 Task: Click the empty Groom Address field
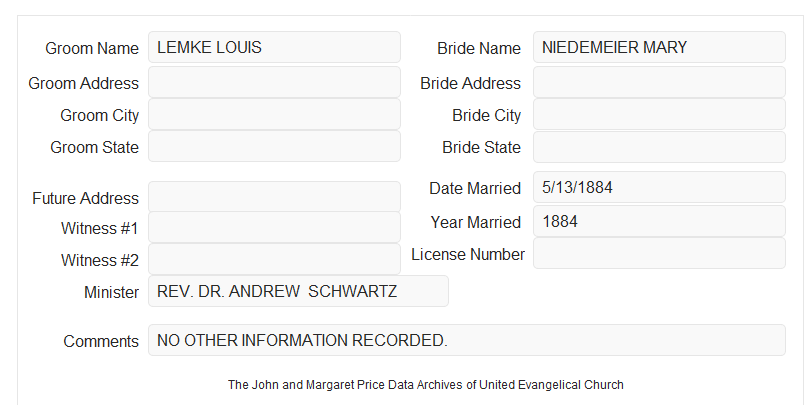(x=274, y=82)
